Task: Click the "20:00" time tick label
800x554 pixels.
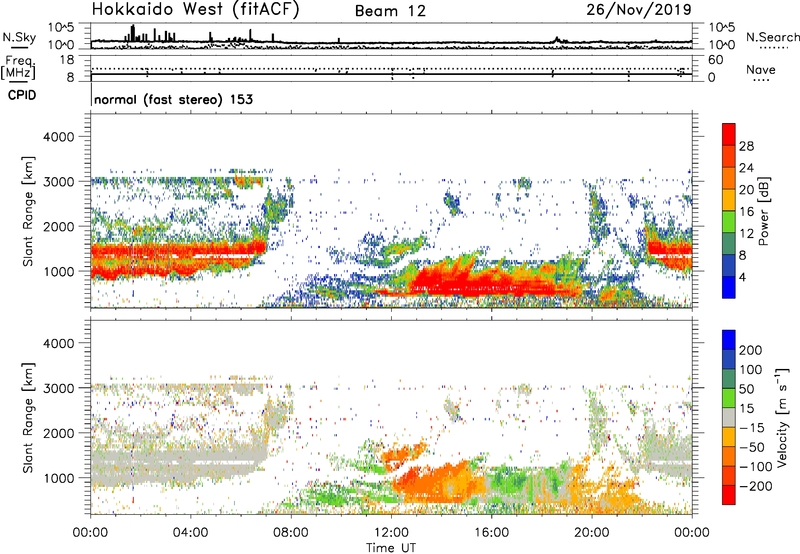Action: 592,533
